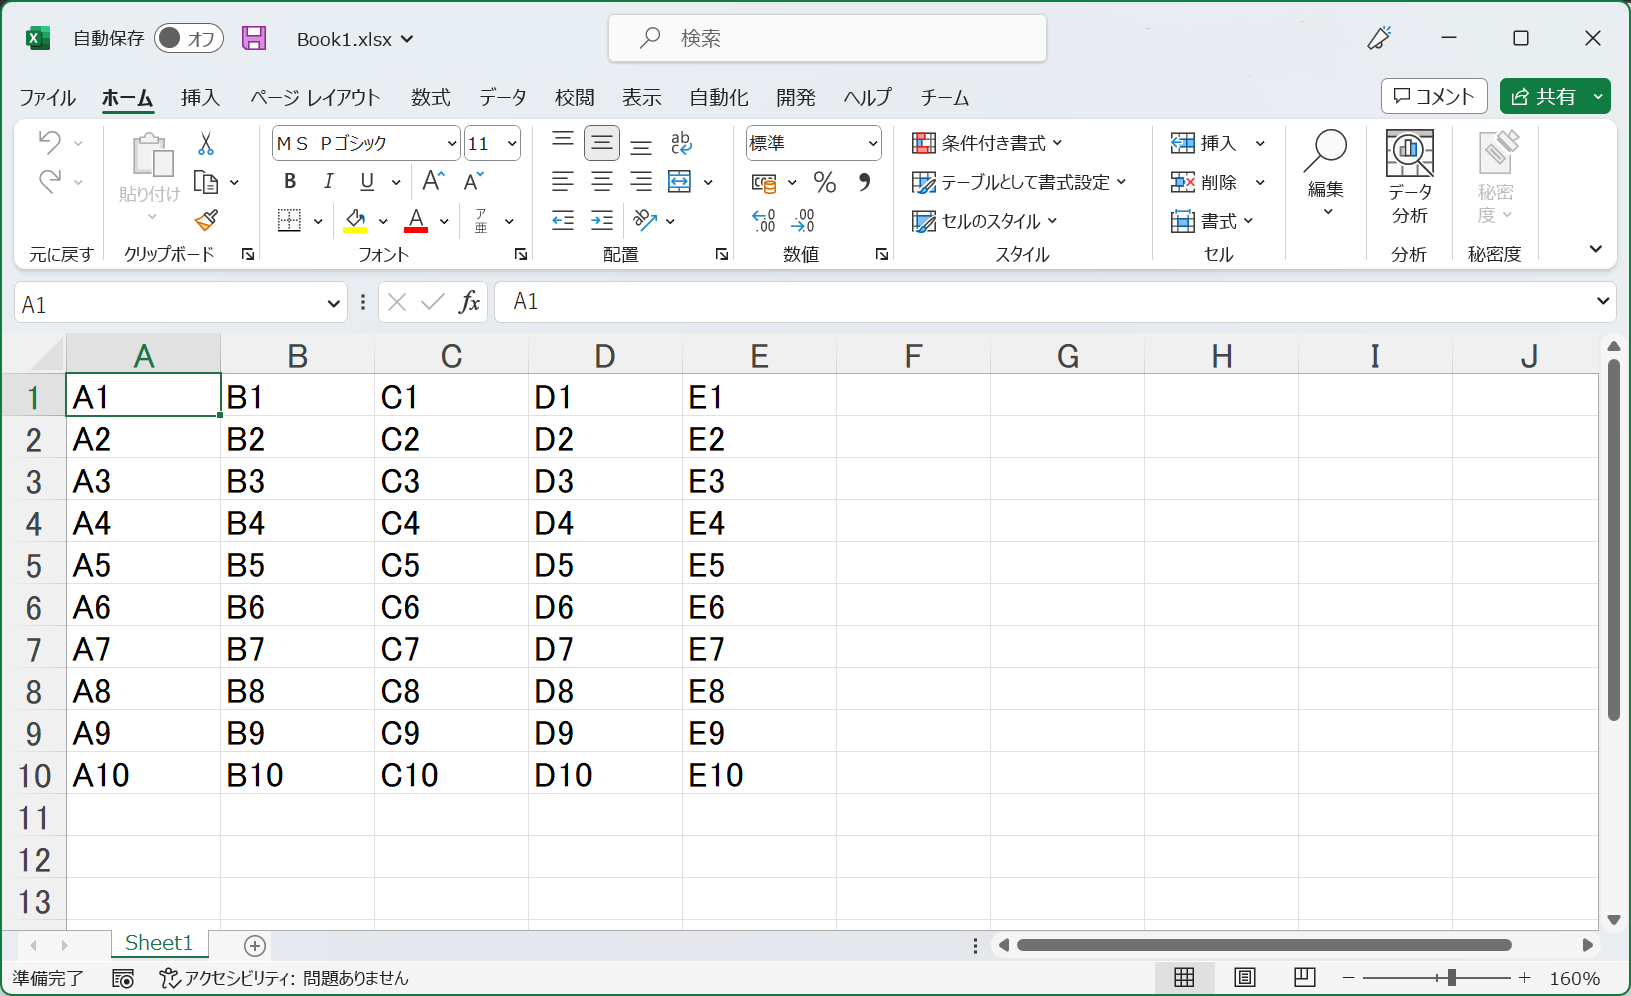Click the cell borders icon

point(289,220)
